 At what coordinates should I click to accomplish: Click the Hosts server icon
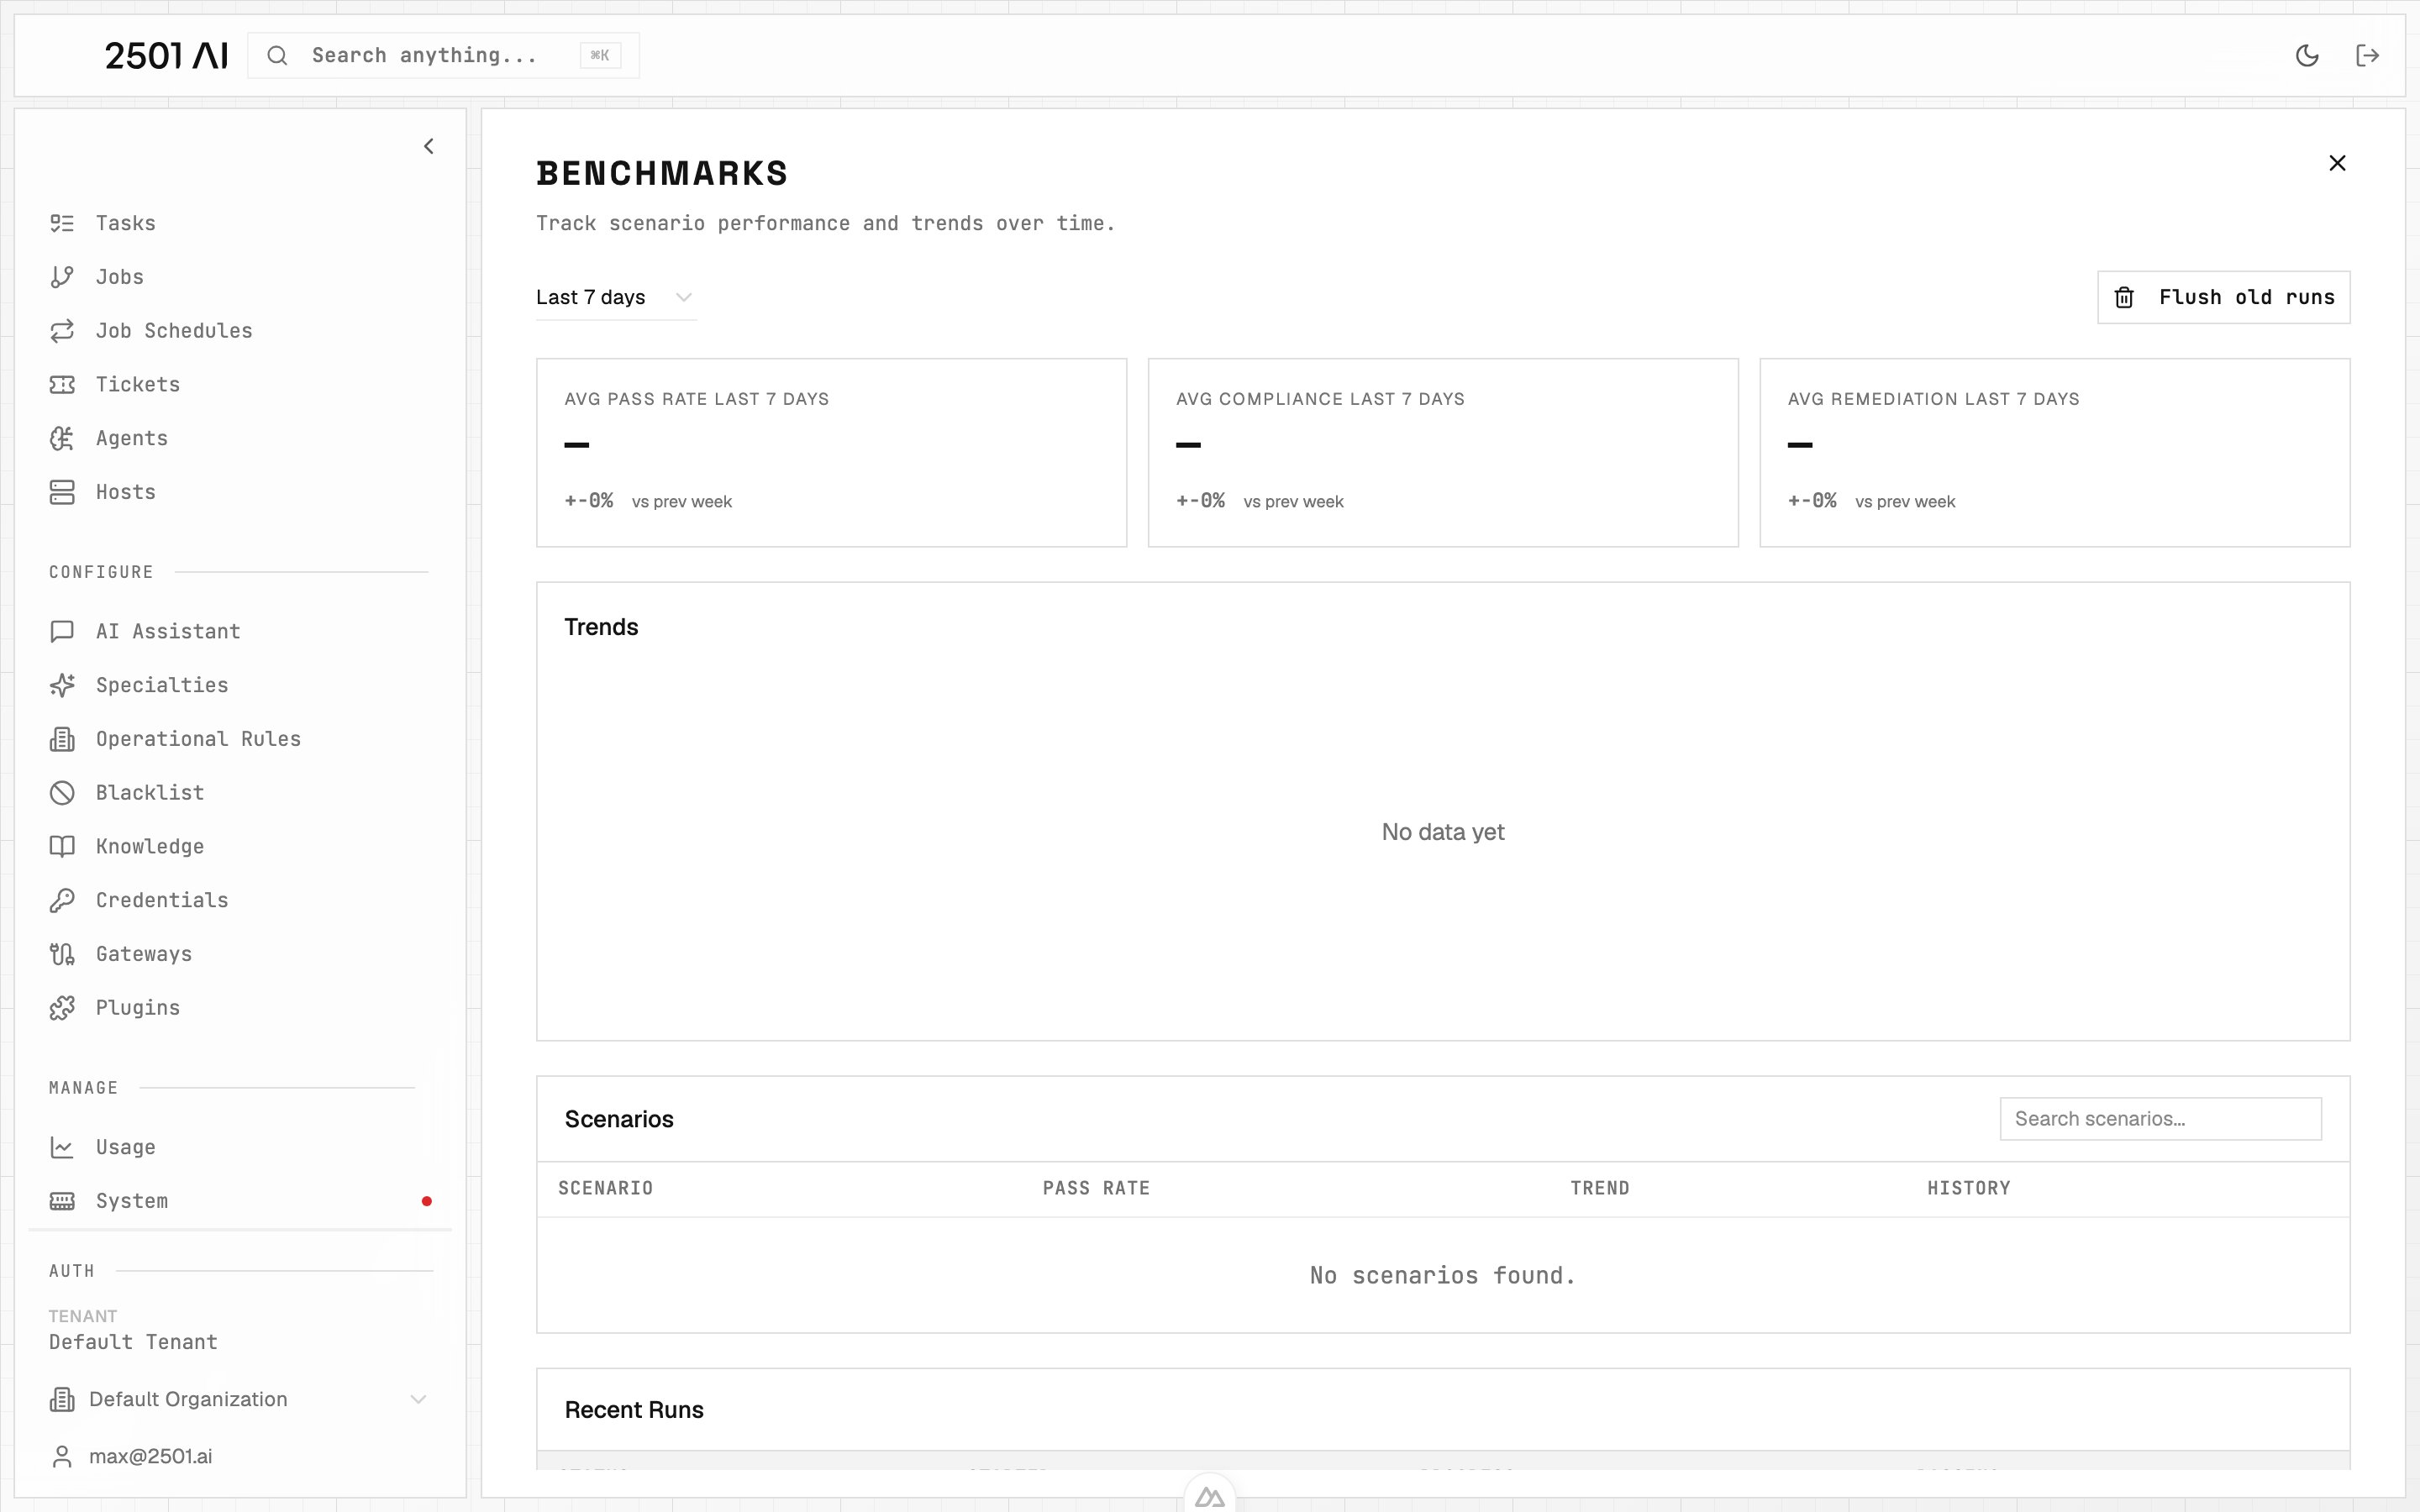tap(62, 492)
